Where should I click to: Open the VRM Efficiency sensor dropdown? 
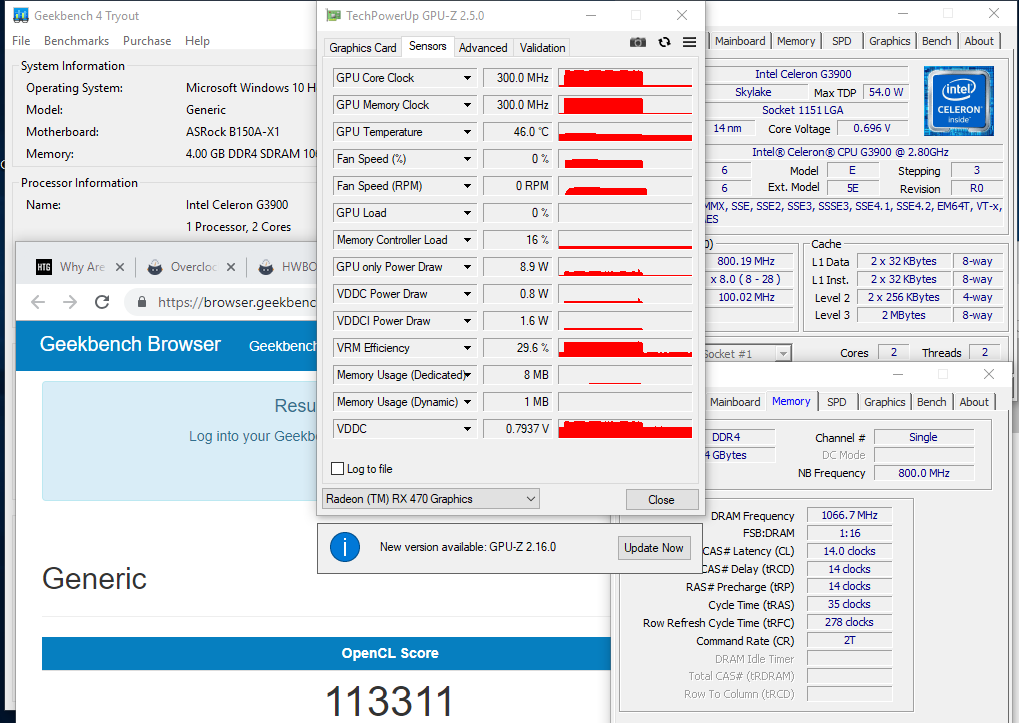pos(467,348)
